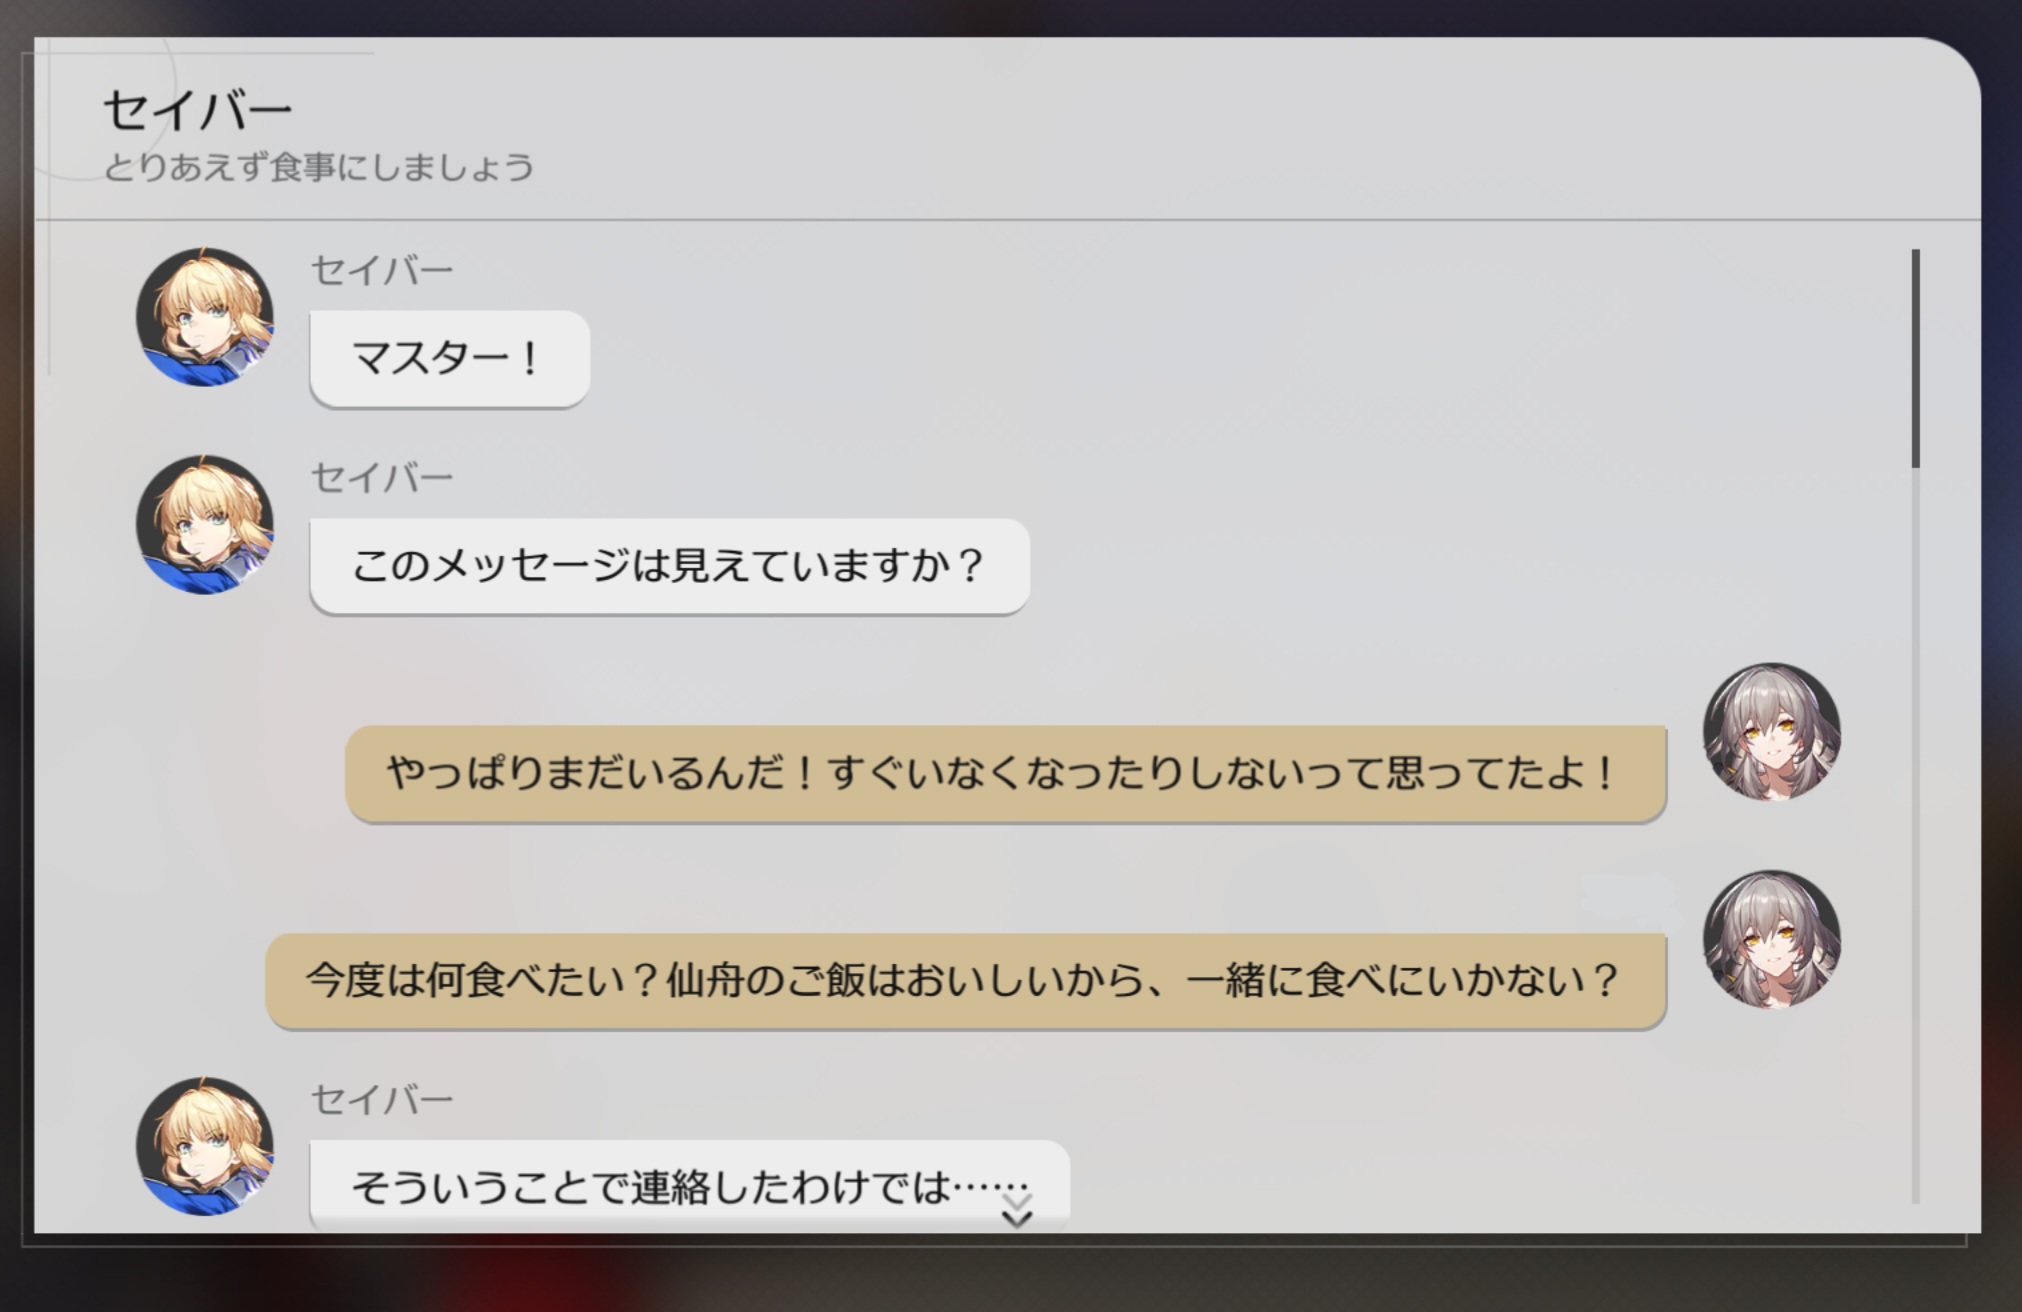This screenshot has width=2022, height=1312.
Task: Click the dark scrollbar thumb of chat
Action: (1916, 358)
